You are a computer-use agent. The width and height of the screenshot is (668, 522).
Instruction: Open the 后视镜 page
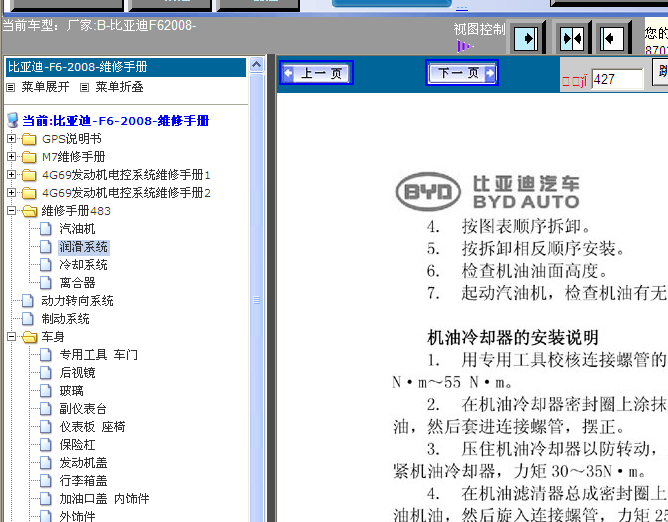pos(77,372)
